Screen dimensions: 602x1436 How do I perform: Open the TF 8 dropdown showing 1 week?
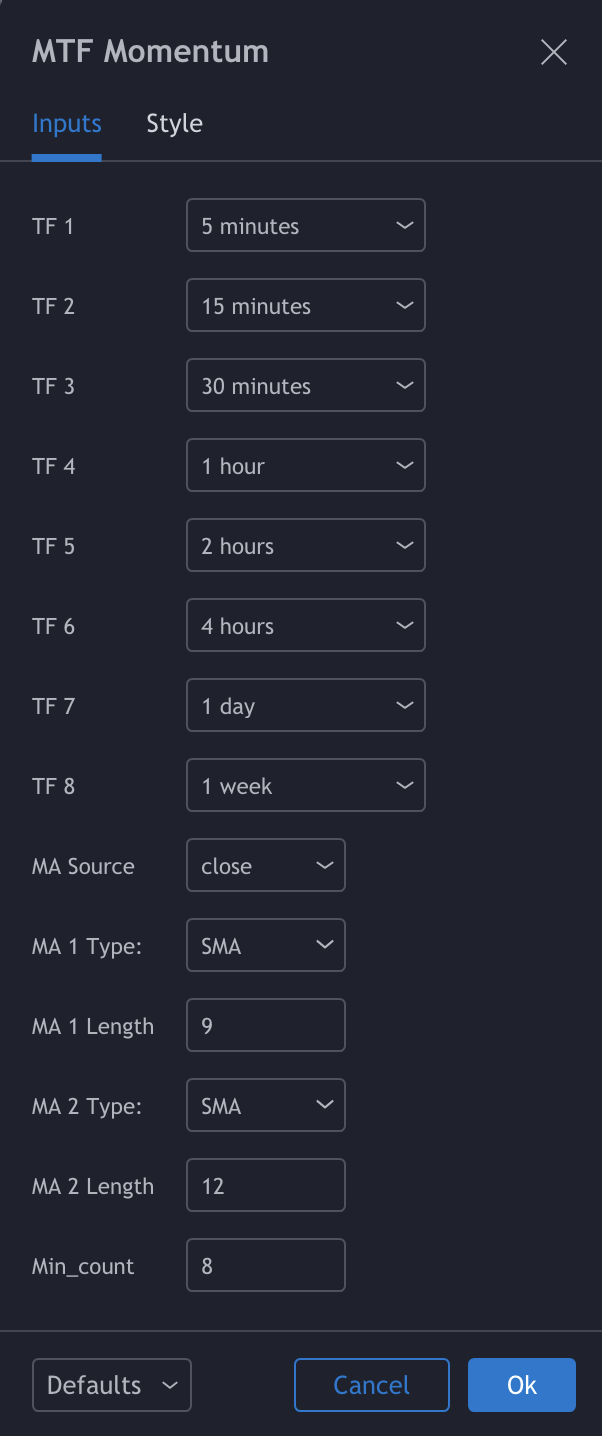[x=305, y=786]
